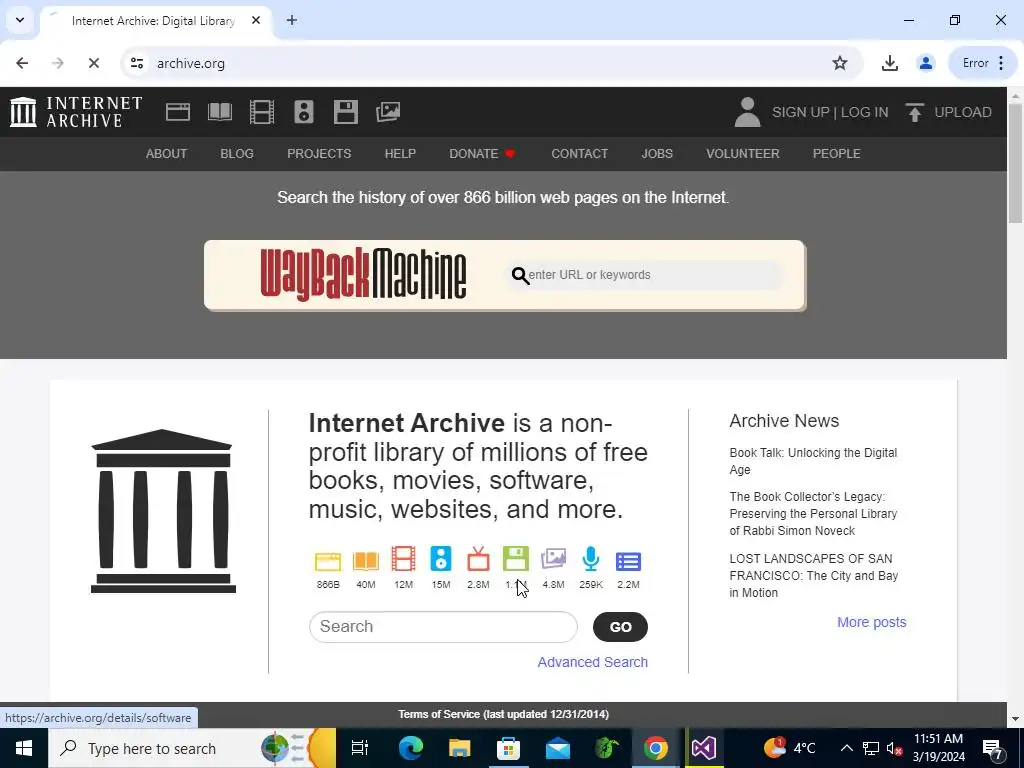Viewport: 1024px width, 768px height.
Task: Open the More posts link
Action: (872, 622)
